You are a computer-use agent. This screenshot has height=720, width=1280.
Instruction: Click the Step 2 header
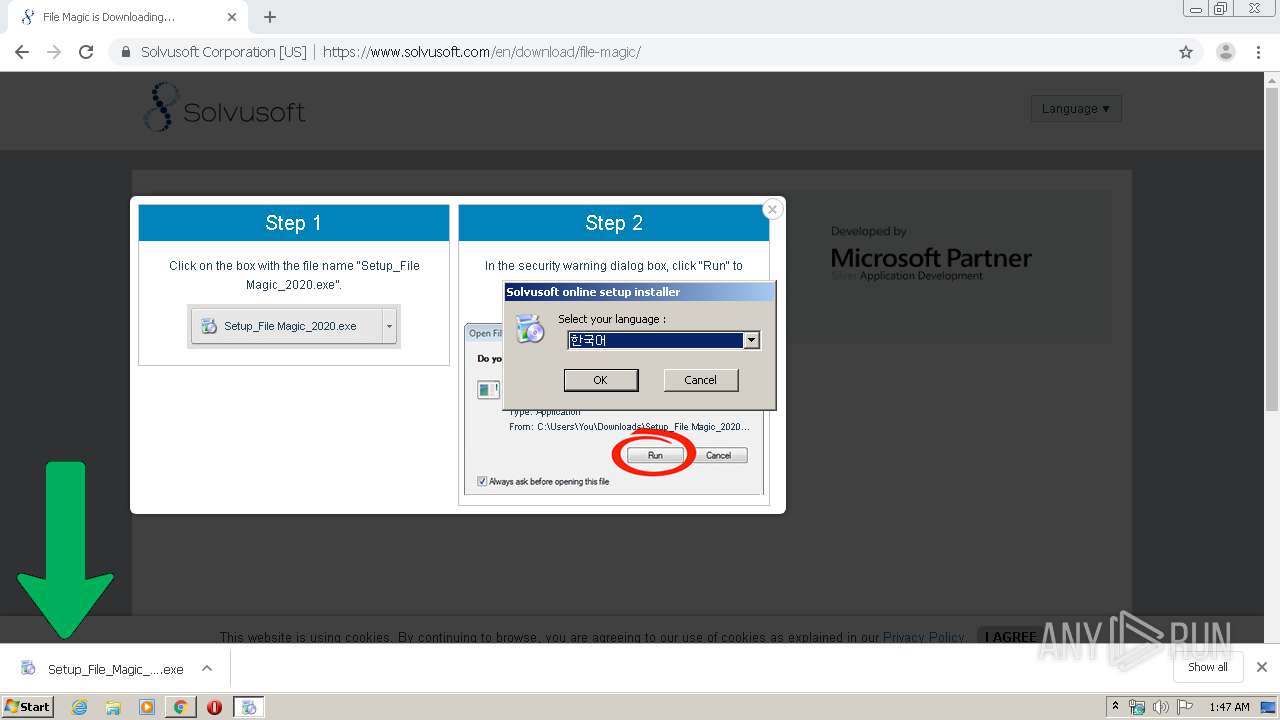click(614, 223)
